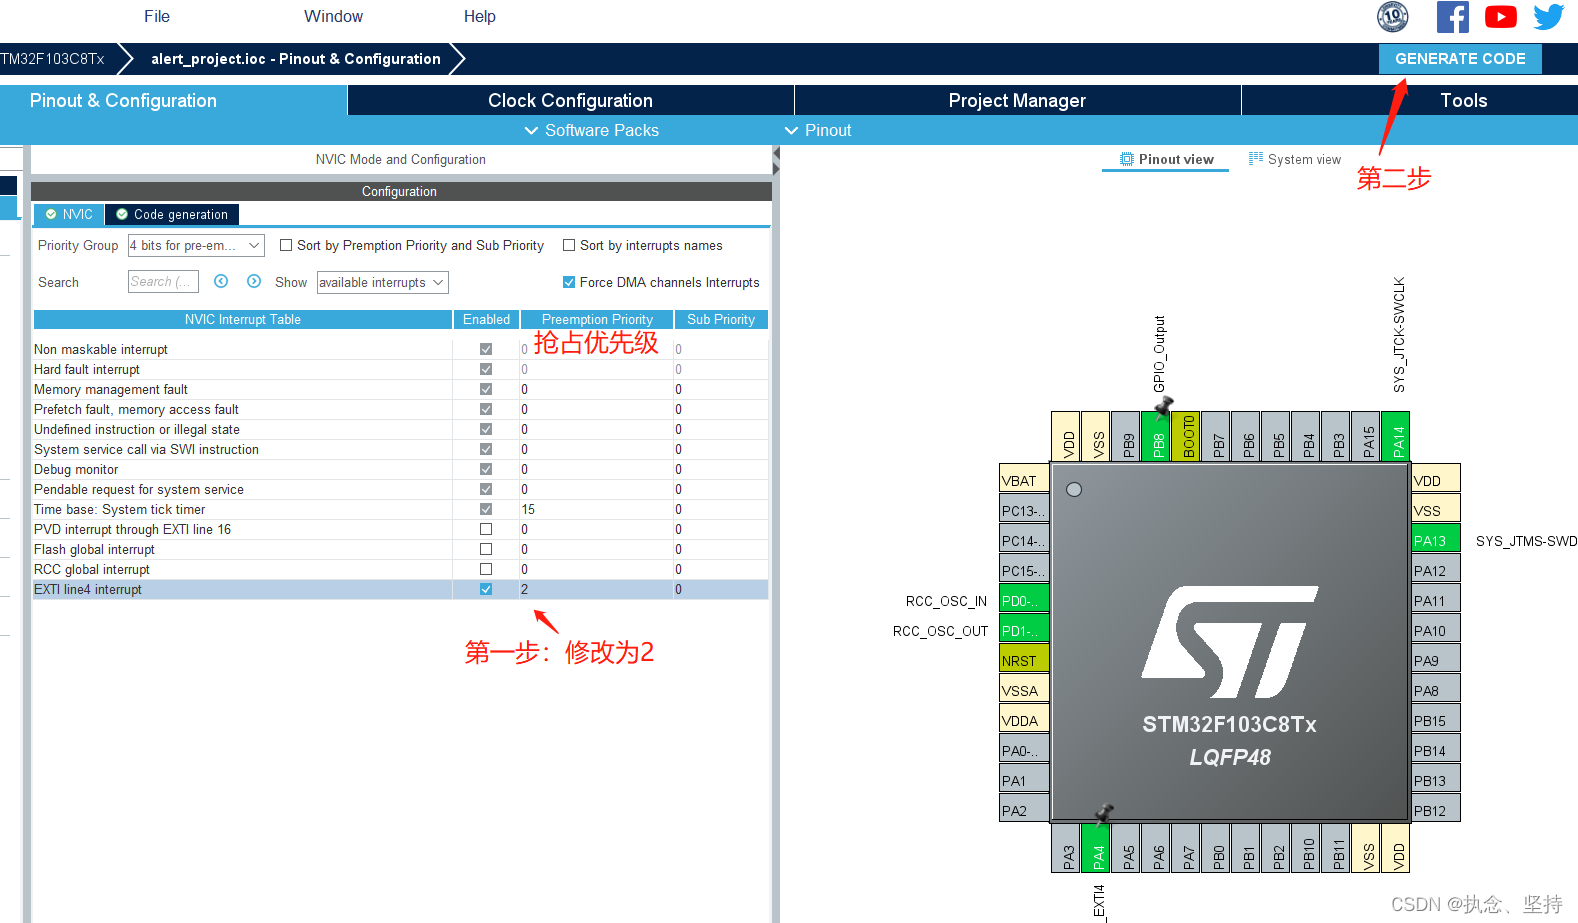The image size is (1578, 923).
Task: Select pin PB9 on the chip
Action: [1127, 437]
